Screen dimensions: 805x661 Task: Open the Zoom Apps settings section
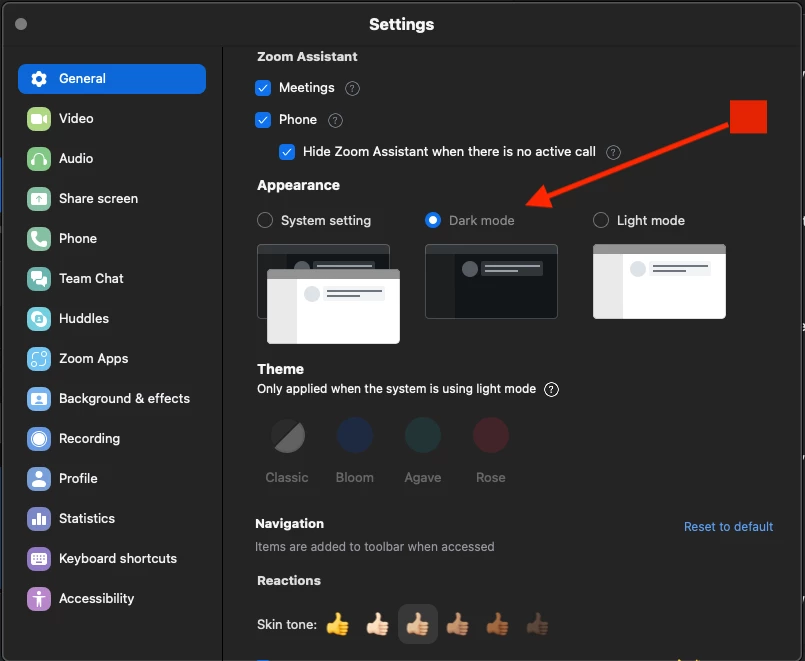(112, 359)
